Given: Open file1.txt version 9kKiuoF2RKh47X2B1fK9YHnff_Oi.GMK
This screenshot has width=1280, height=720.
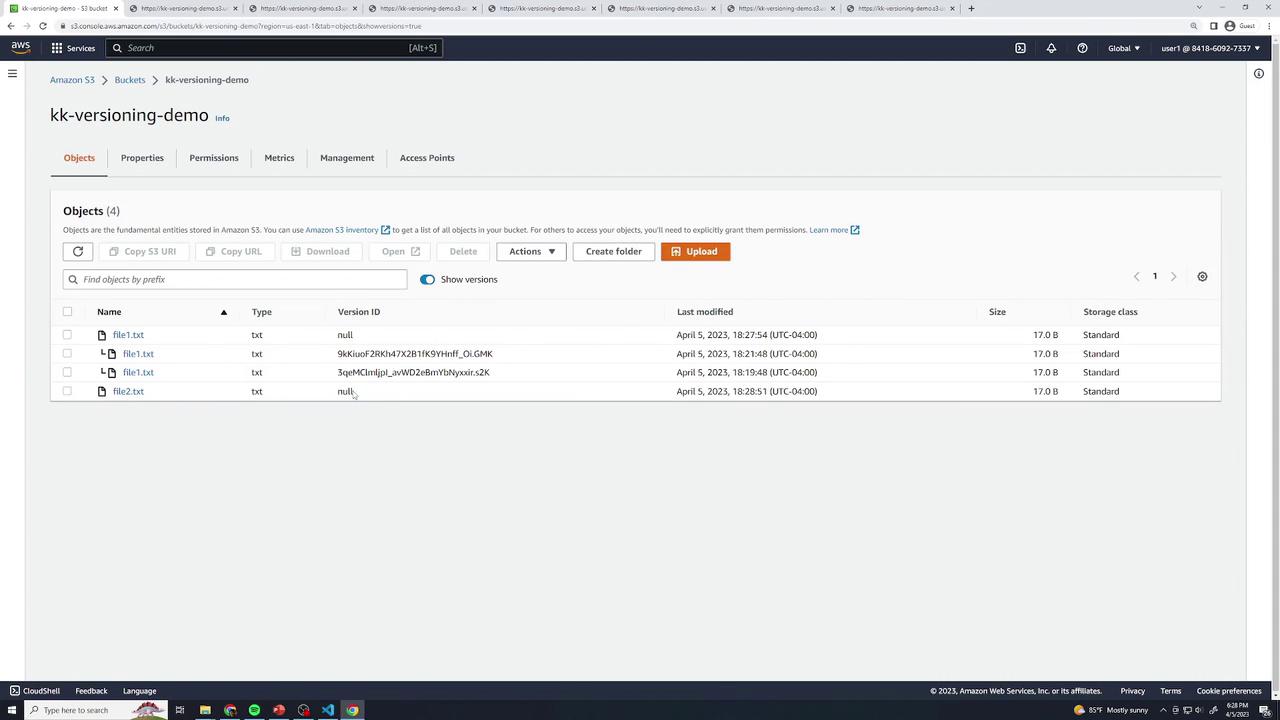Looking at the screenshot, I should coord(138,353).
